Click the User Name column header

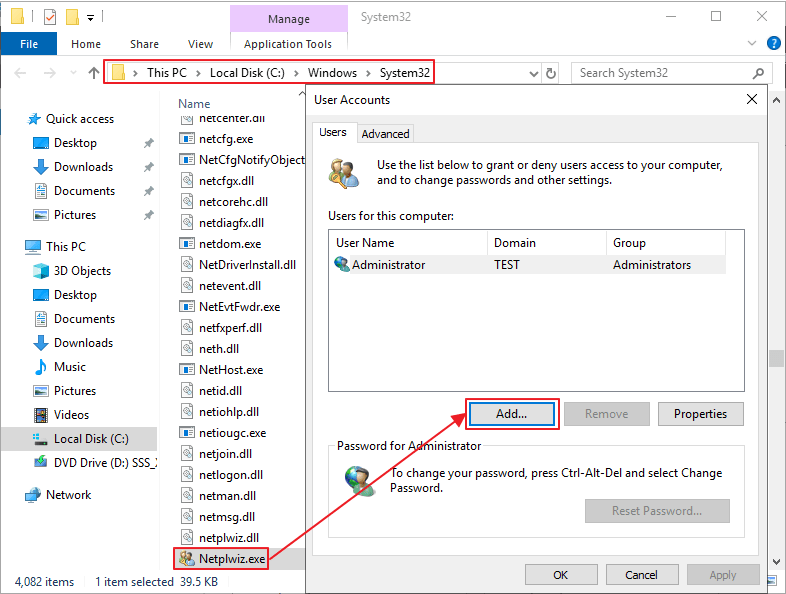(365, 243)
